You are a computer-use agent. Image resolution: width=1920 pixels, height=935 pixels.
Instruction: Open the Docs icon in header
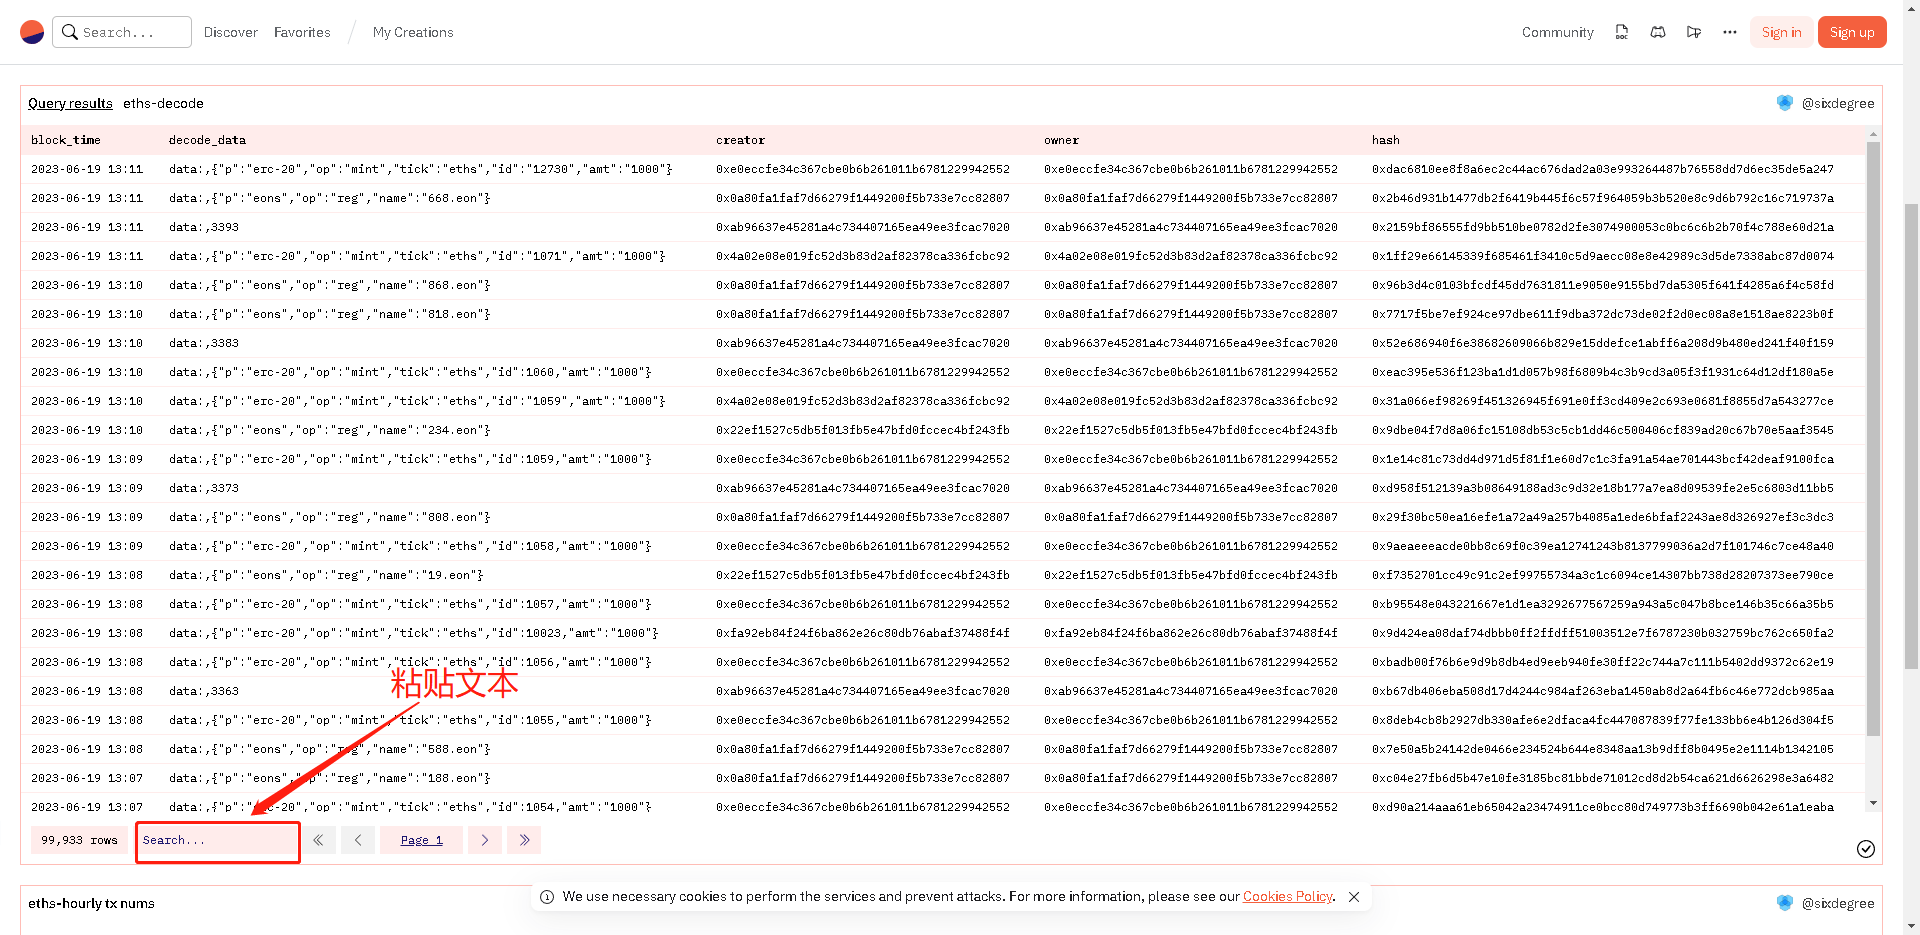[x=1621, y=32]
